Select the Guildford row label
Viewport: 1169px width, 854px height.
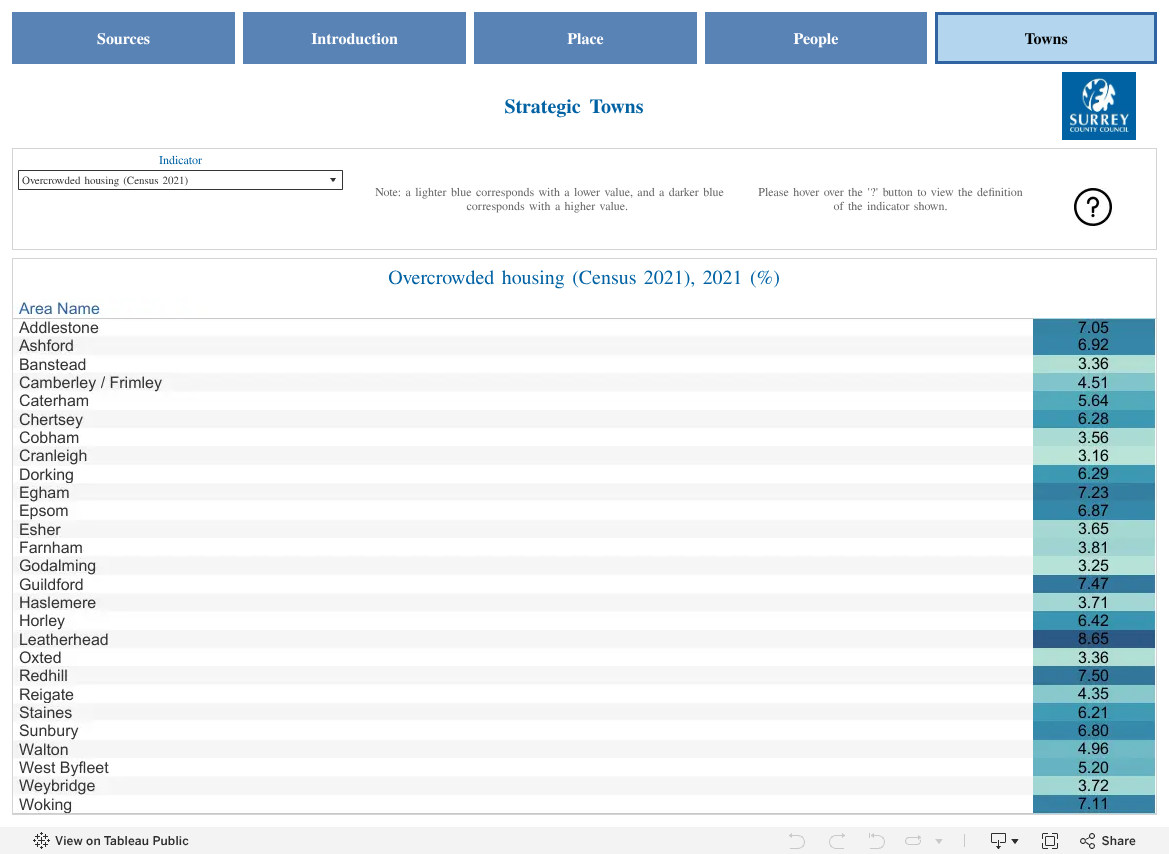coord(51,585)
